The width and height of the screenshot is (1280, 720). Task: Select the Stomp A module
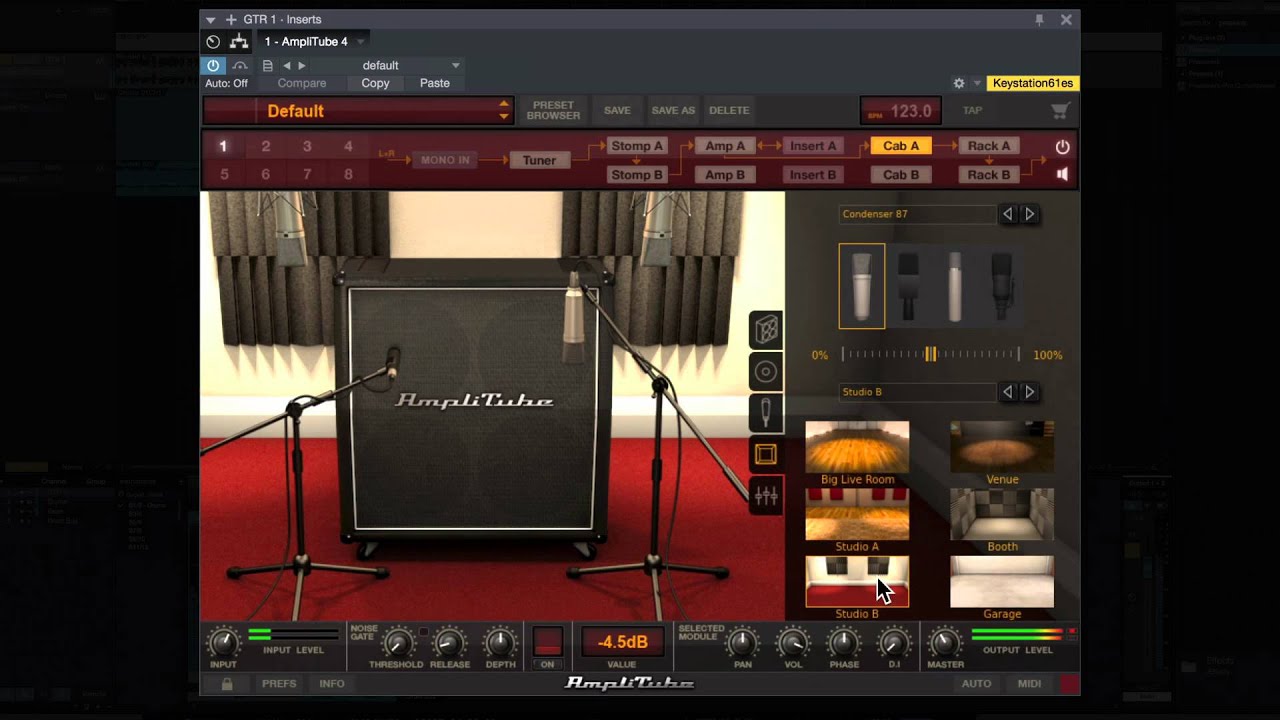(637, 146)
